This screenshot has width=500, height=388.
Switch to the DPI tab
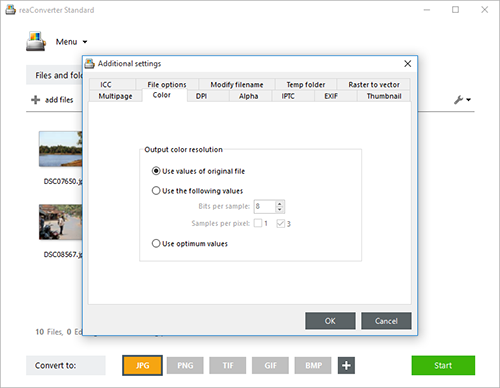pos(201,96)
